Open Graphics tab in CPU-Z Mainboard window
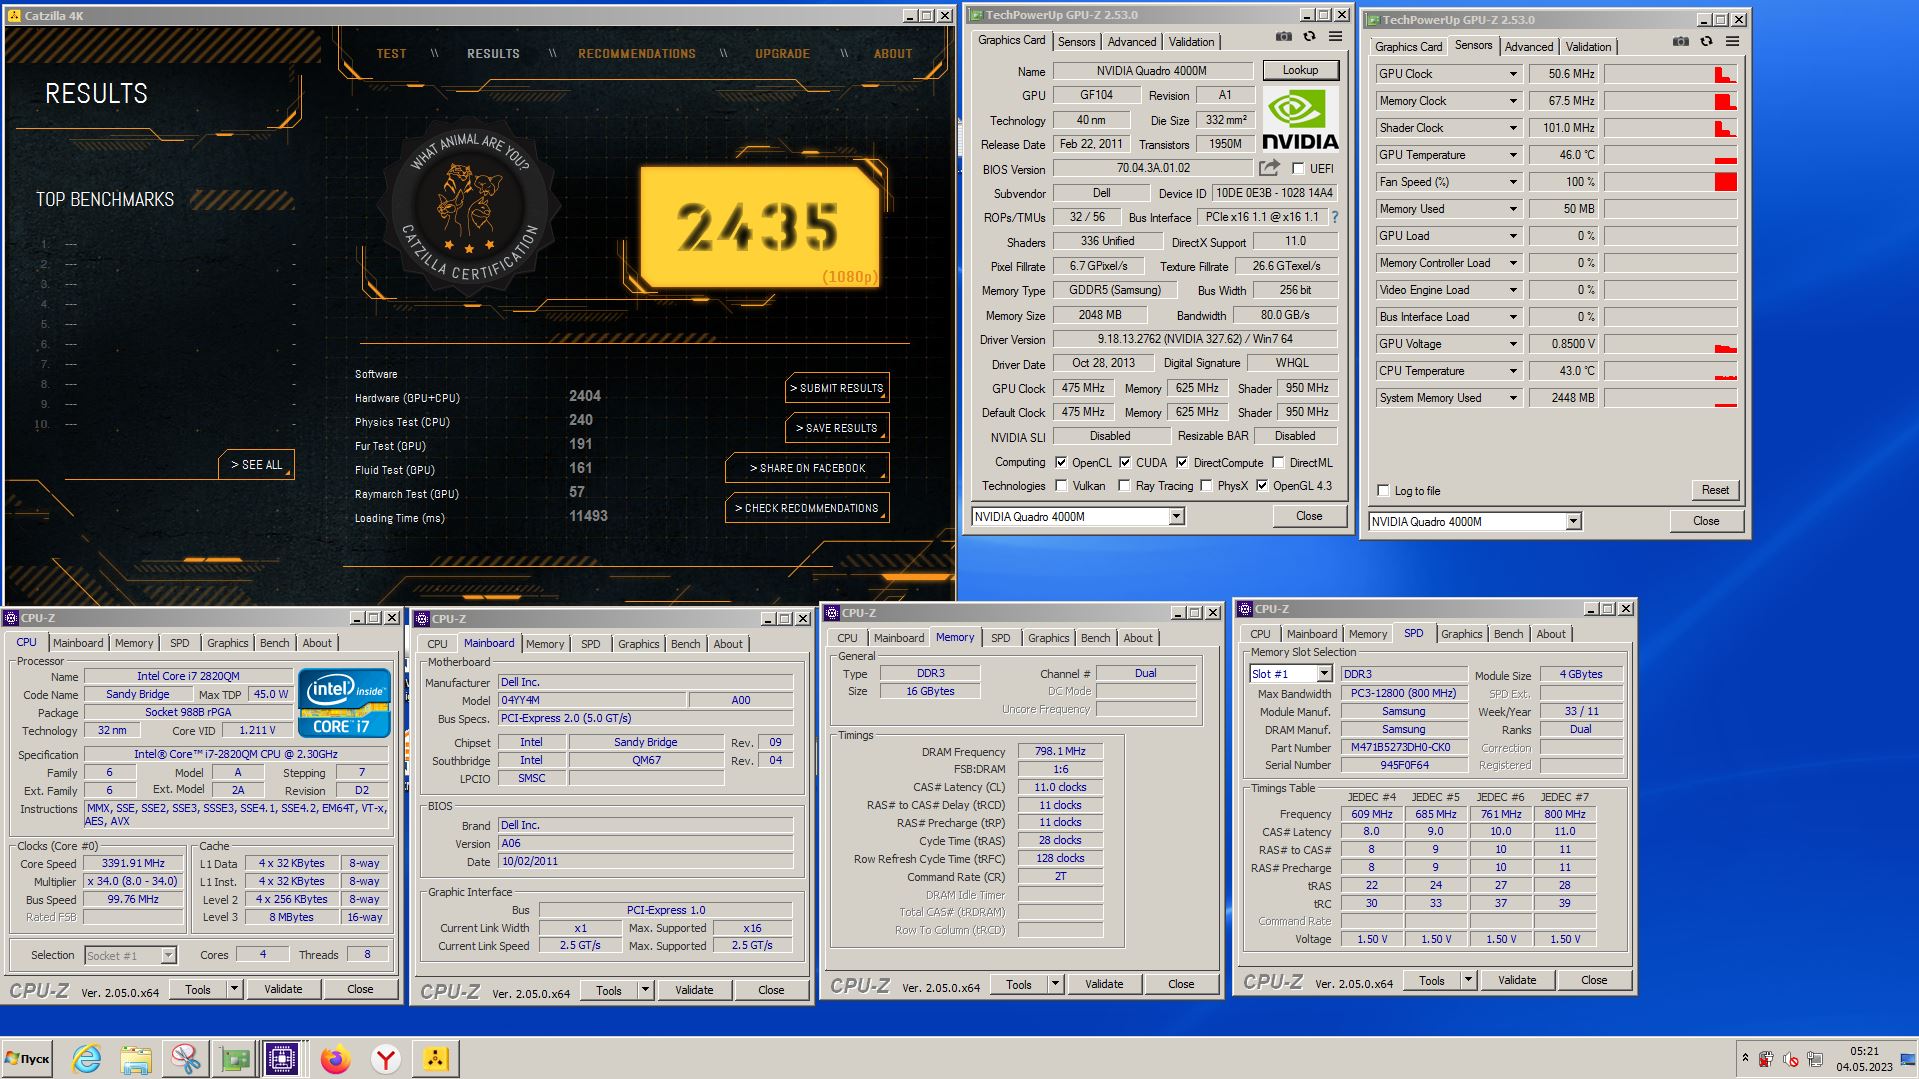This screenshot has height=1079, width=1919. (639, 644)
